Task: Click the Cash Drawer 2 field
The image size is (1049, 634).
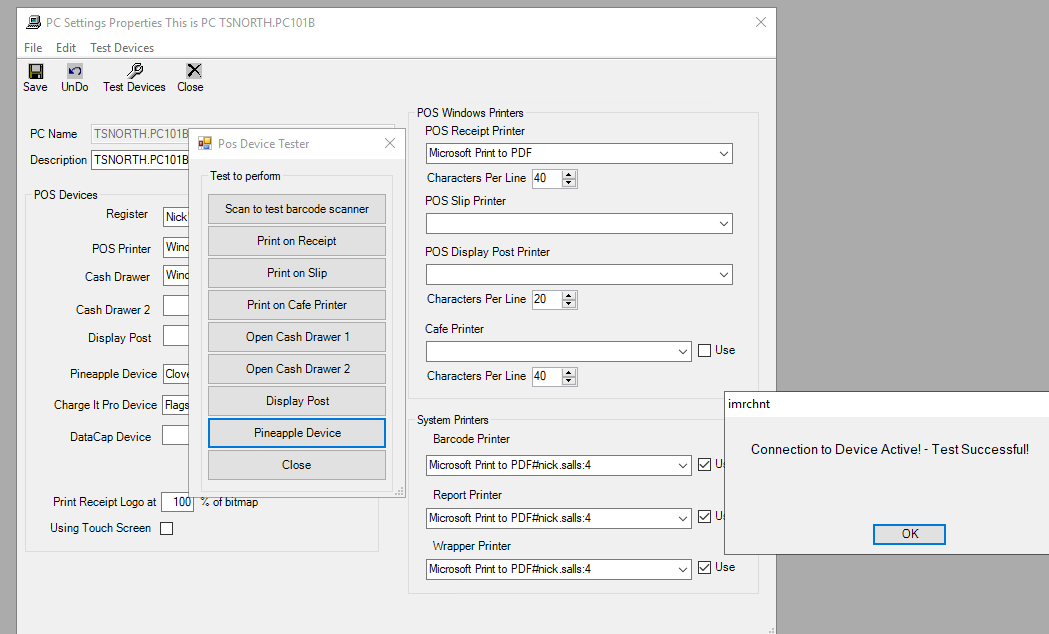Action: pyautogui.click(x=177, y=306)
